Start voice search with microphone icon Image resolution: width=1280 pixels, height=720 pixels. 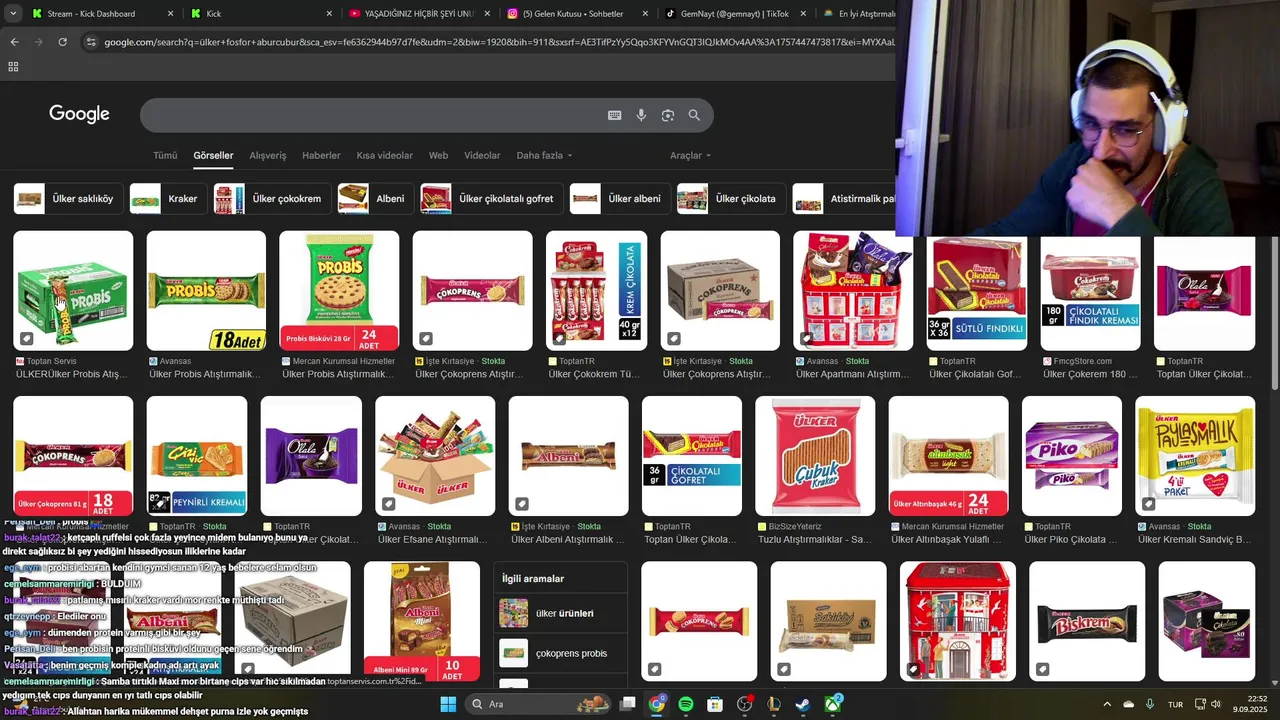(x=641, y=115)
